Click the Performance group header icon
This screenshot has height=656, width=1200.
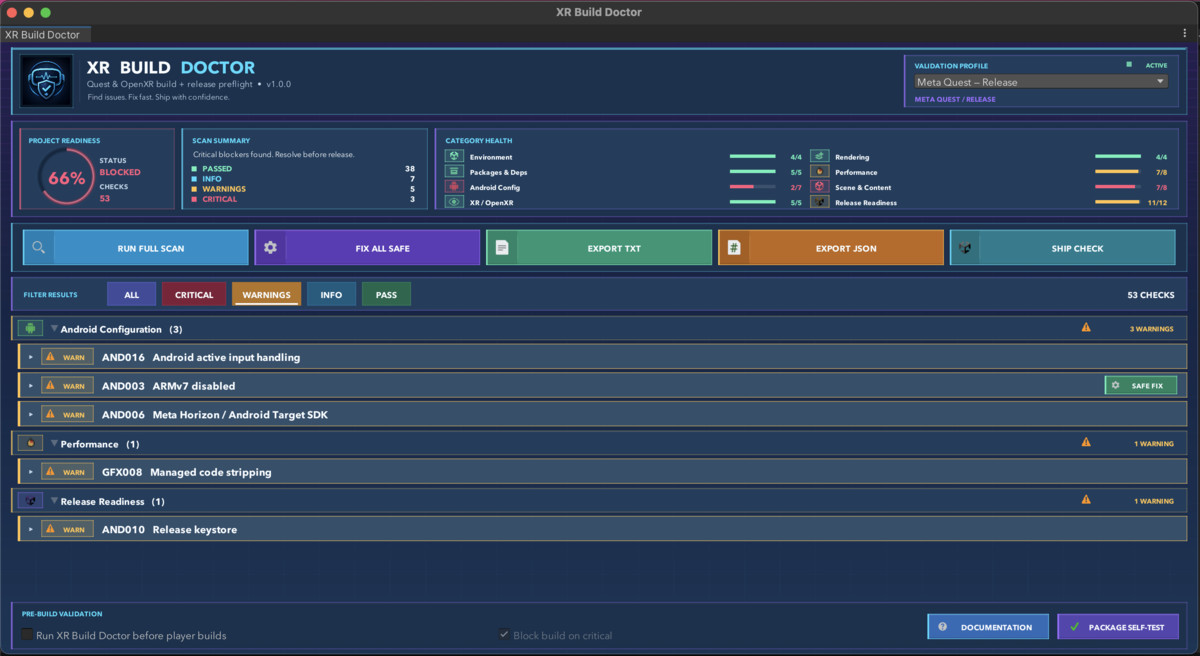click(x=30, y=443)
